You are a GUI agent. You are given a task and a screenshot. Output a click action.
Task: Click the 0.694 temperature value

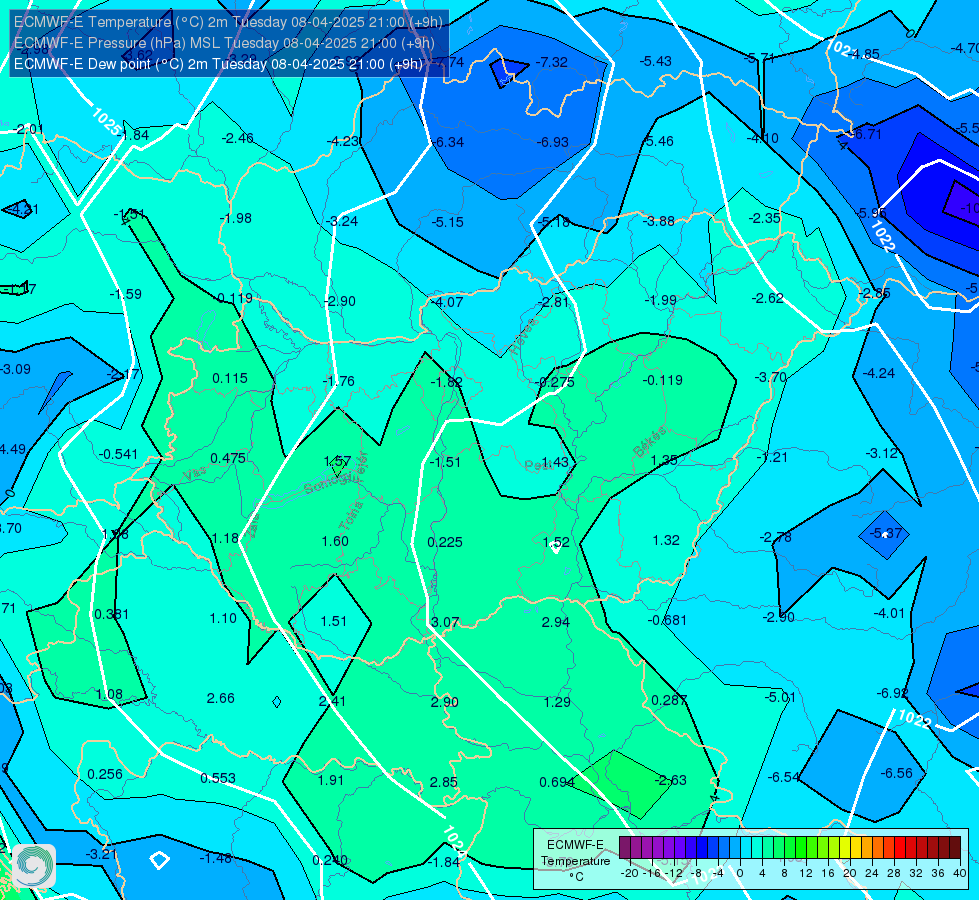556,783
